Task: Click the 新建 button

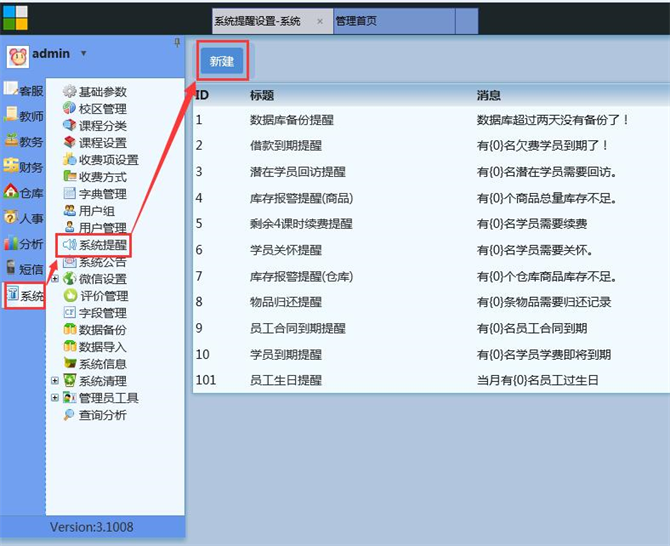Action: (222, 61)
